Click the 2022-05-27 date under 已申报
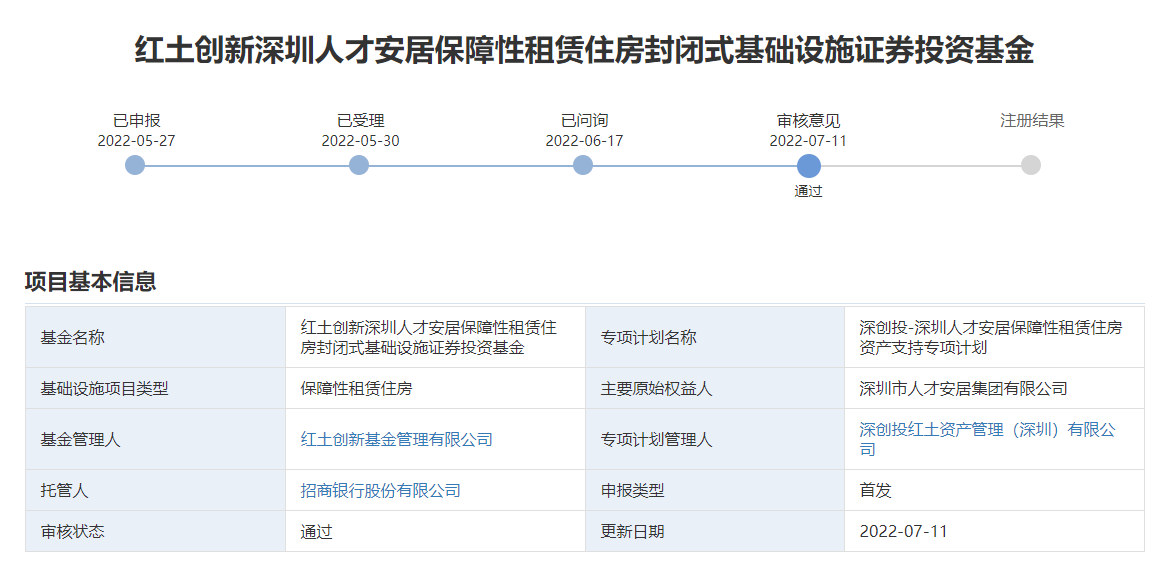 pos(136,141)
